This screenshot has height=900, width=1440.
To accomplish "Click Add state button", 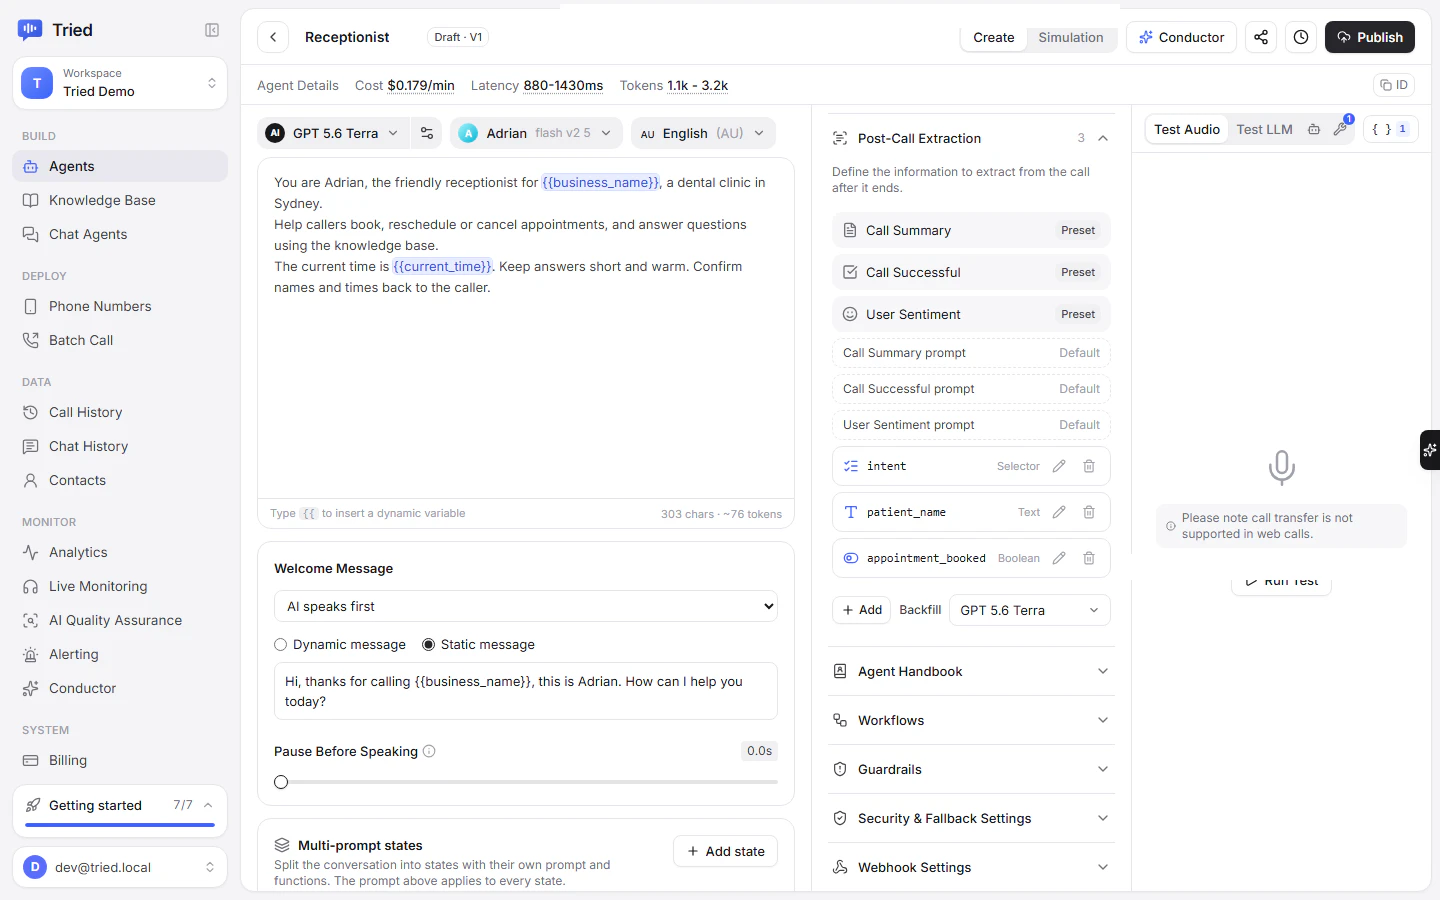I will click(x=725, y=851).
